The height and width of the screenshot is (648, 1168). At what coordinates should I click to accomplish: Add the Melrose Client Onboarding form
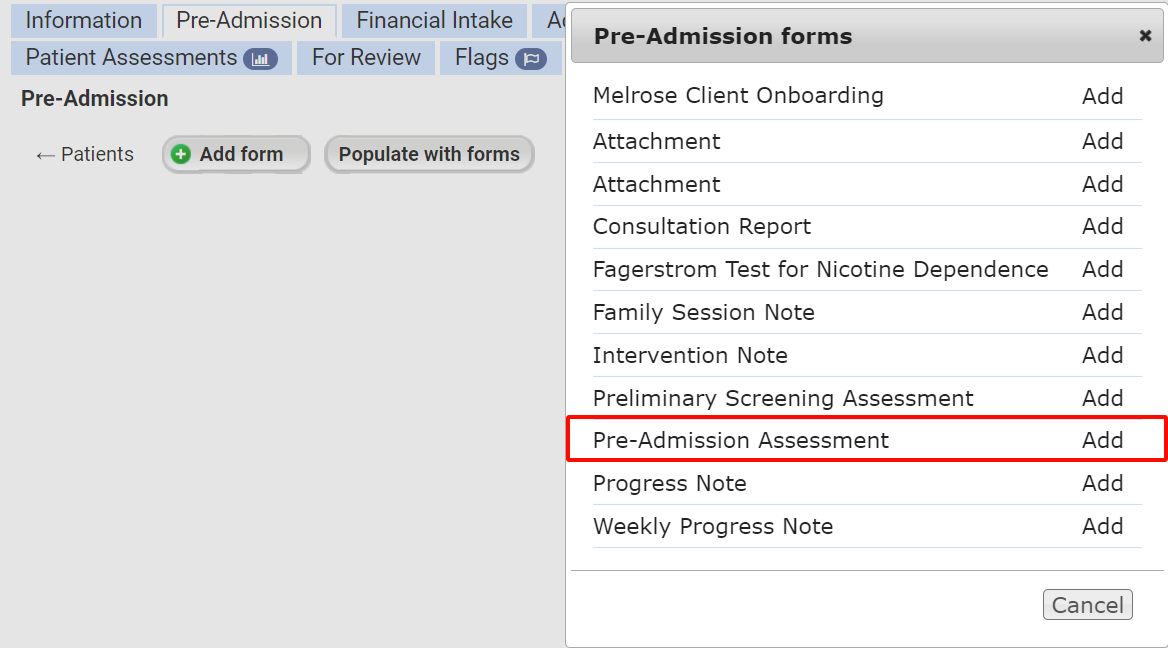click(x=1103, y=96)
